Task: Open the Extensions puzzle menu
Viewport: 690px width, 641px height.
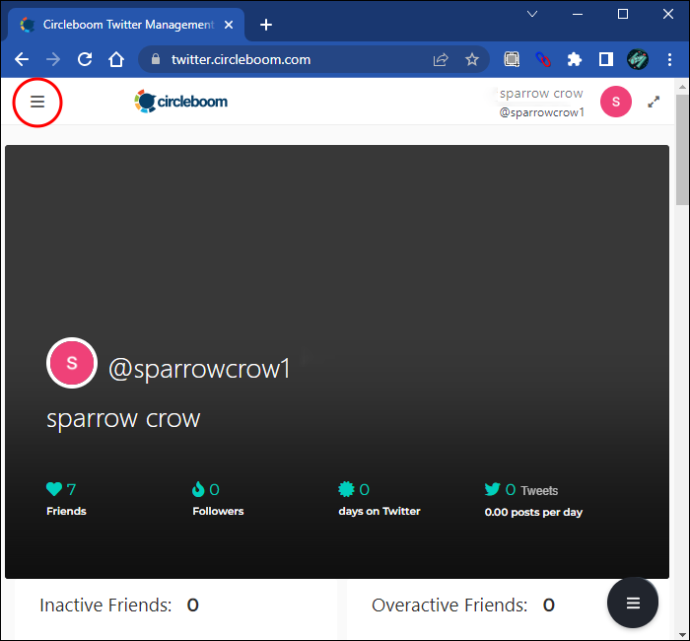Action: (574, 59)
